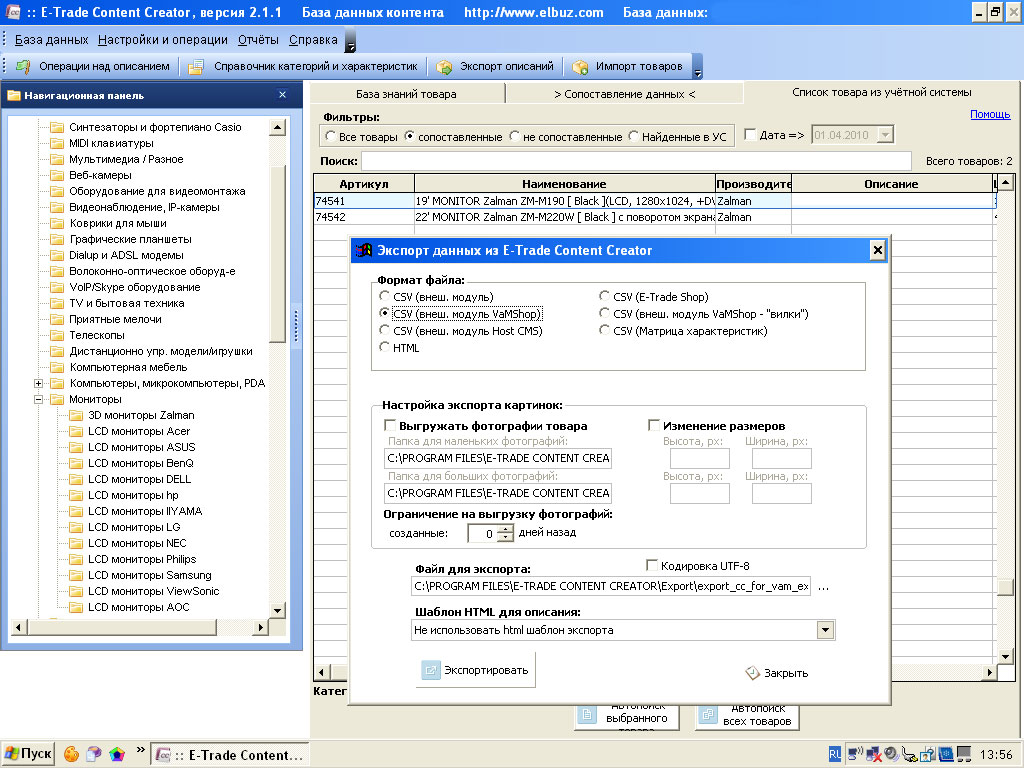Image resolution: width=1024 pixels, height=768 pixels.
Task: Click the second quick launch icon in taskbar
Action: [x=94, y=754]
